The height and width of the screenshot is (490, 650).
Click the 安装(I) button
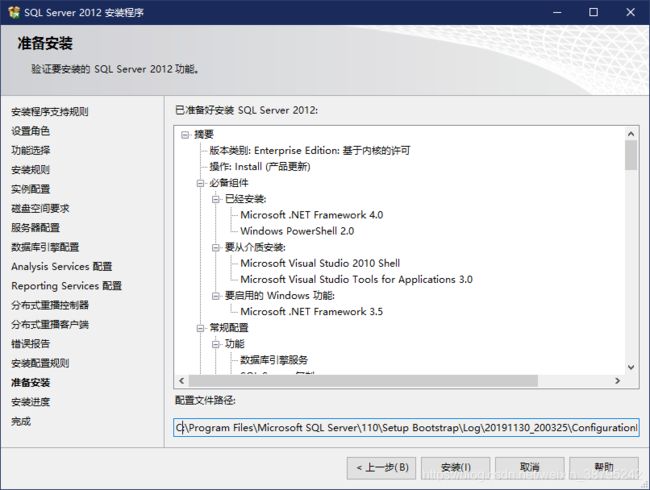point(456,468)
